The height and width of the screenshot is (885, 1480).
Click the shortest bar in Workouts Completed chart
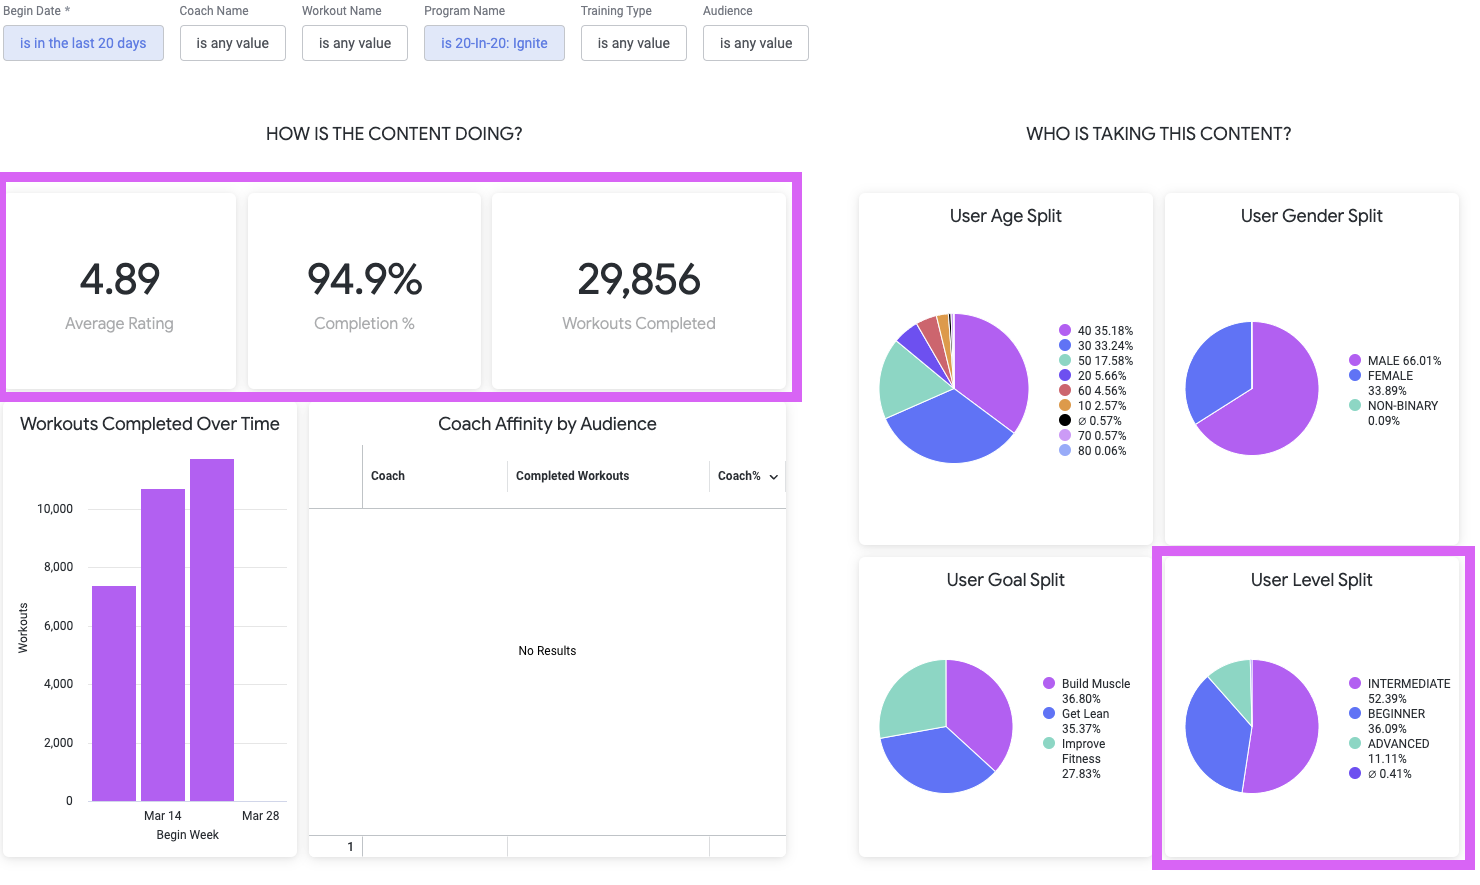114,693
